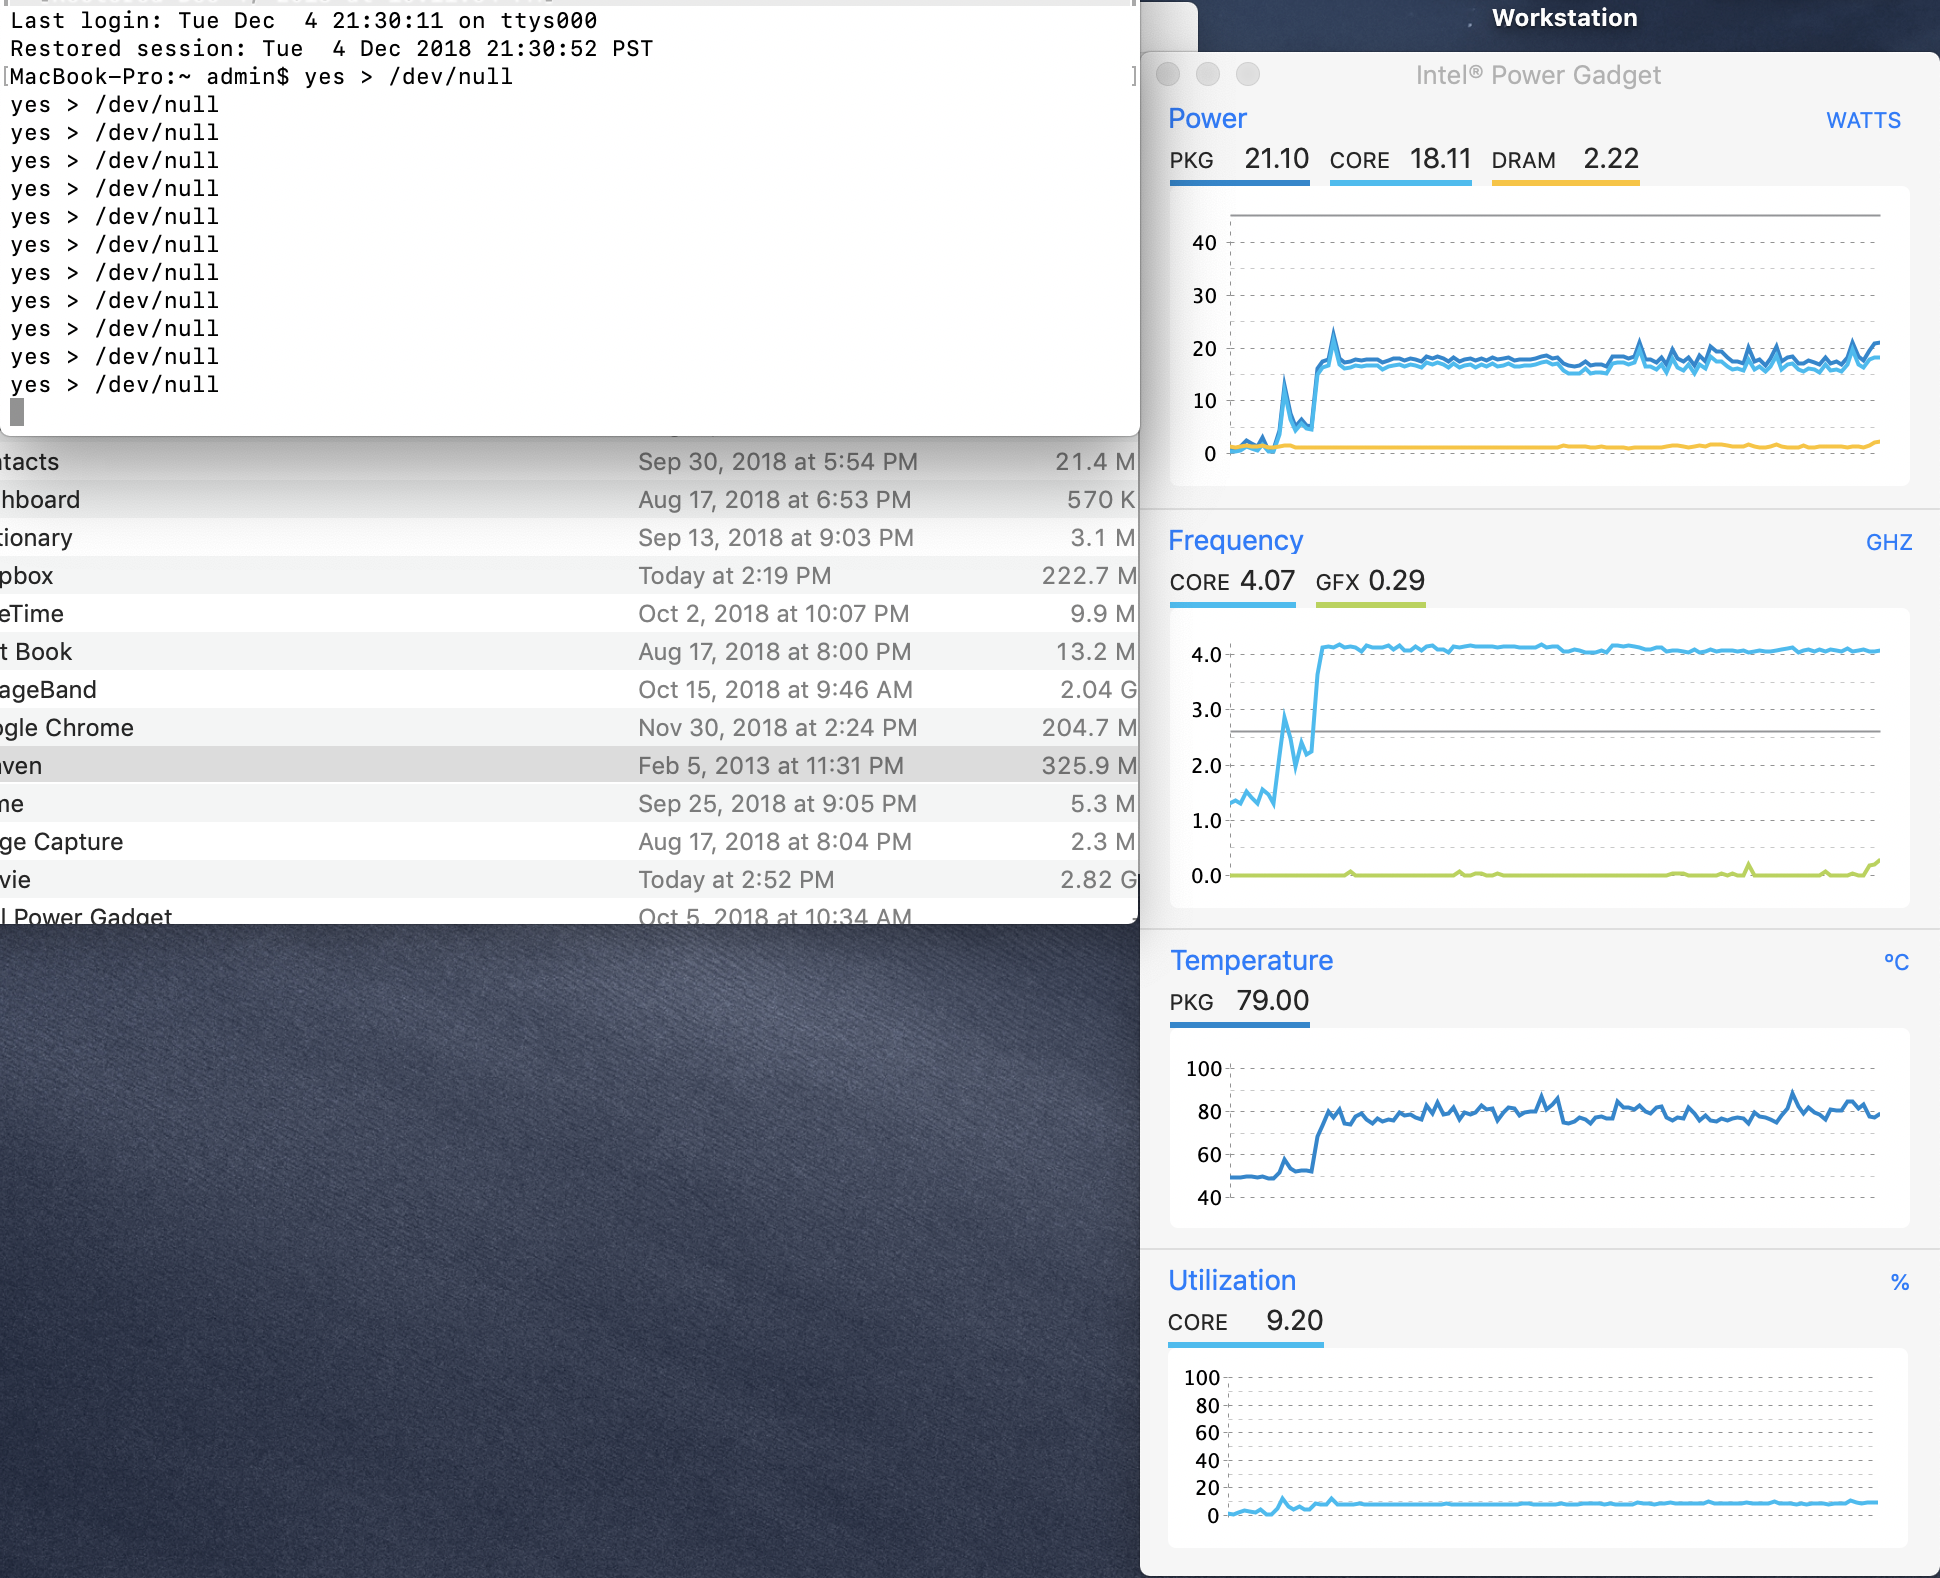Image resolution: width=1940 pixels, height=1578 pixels.
Task: Click the Terminal cursor block
Action: tap(17, 412)
